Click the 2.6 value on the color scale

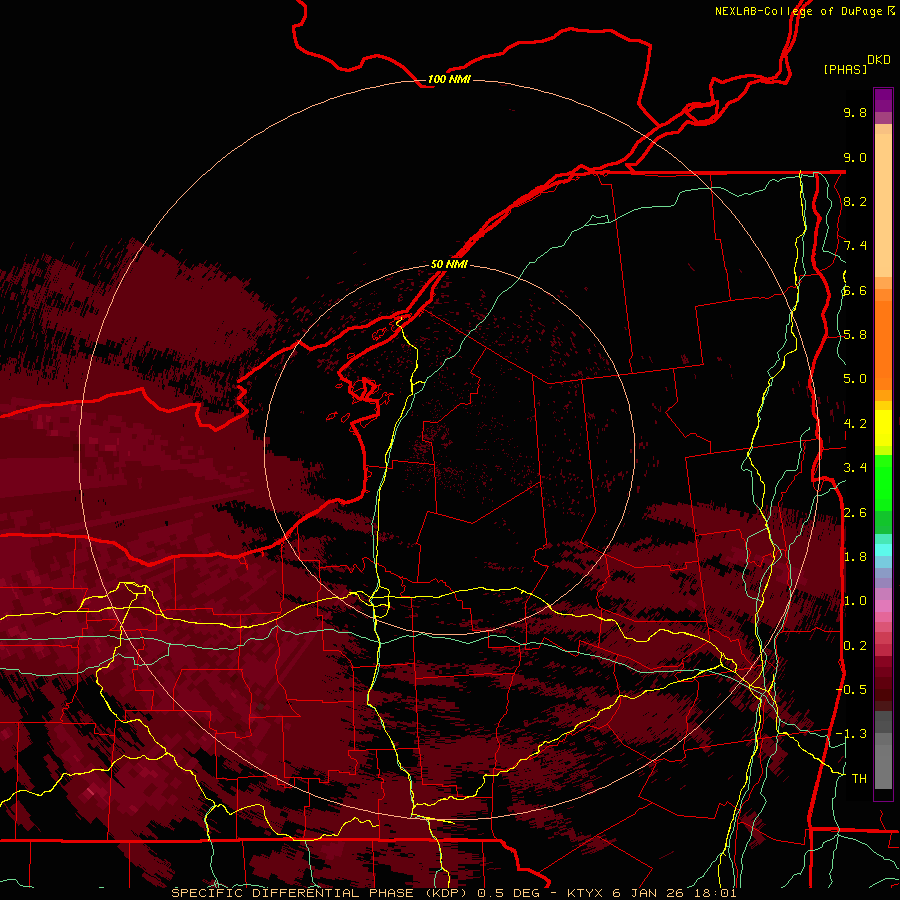[855, 513]
